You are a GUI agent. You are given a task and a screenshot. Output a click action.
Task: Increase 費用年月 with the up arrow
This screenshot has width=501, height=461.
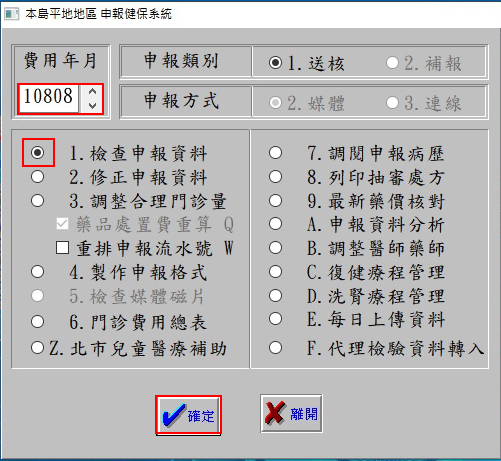[x=92, y=91]
